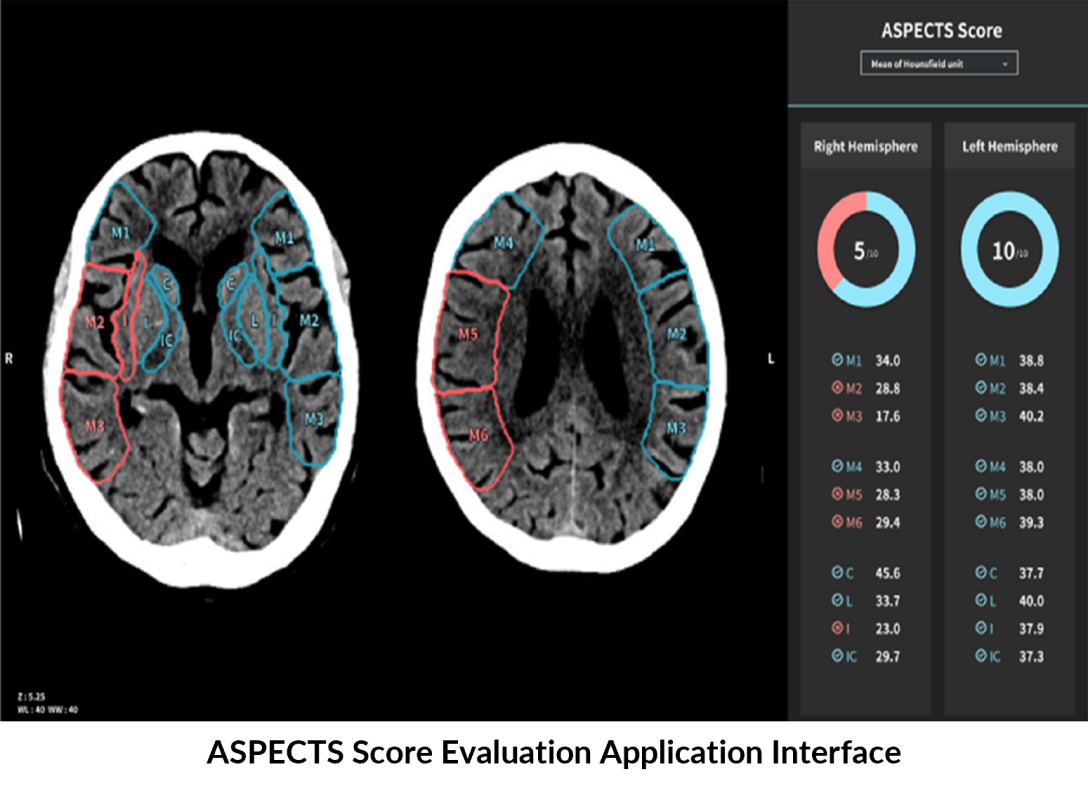Select the Left Hemisphere header tab
This screenshot has width=1088, height=800.
[x=1010, y=146]
